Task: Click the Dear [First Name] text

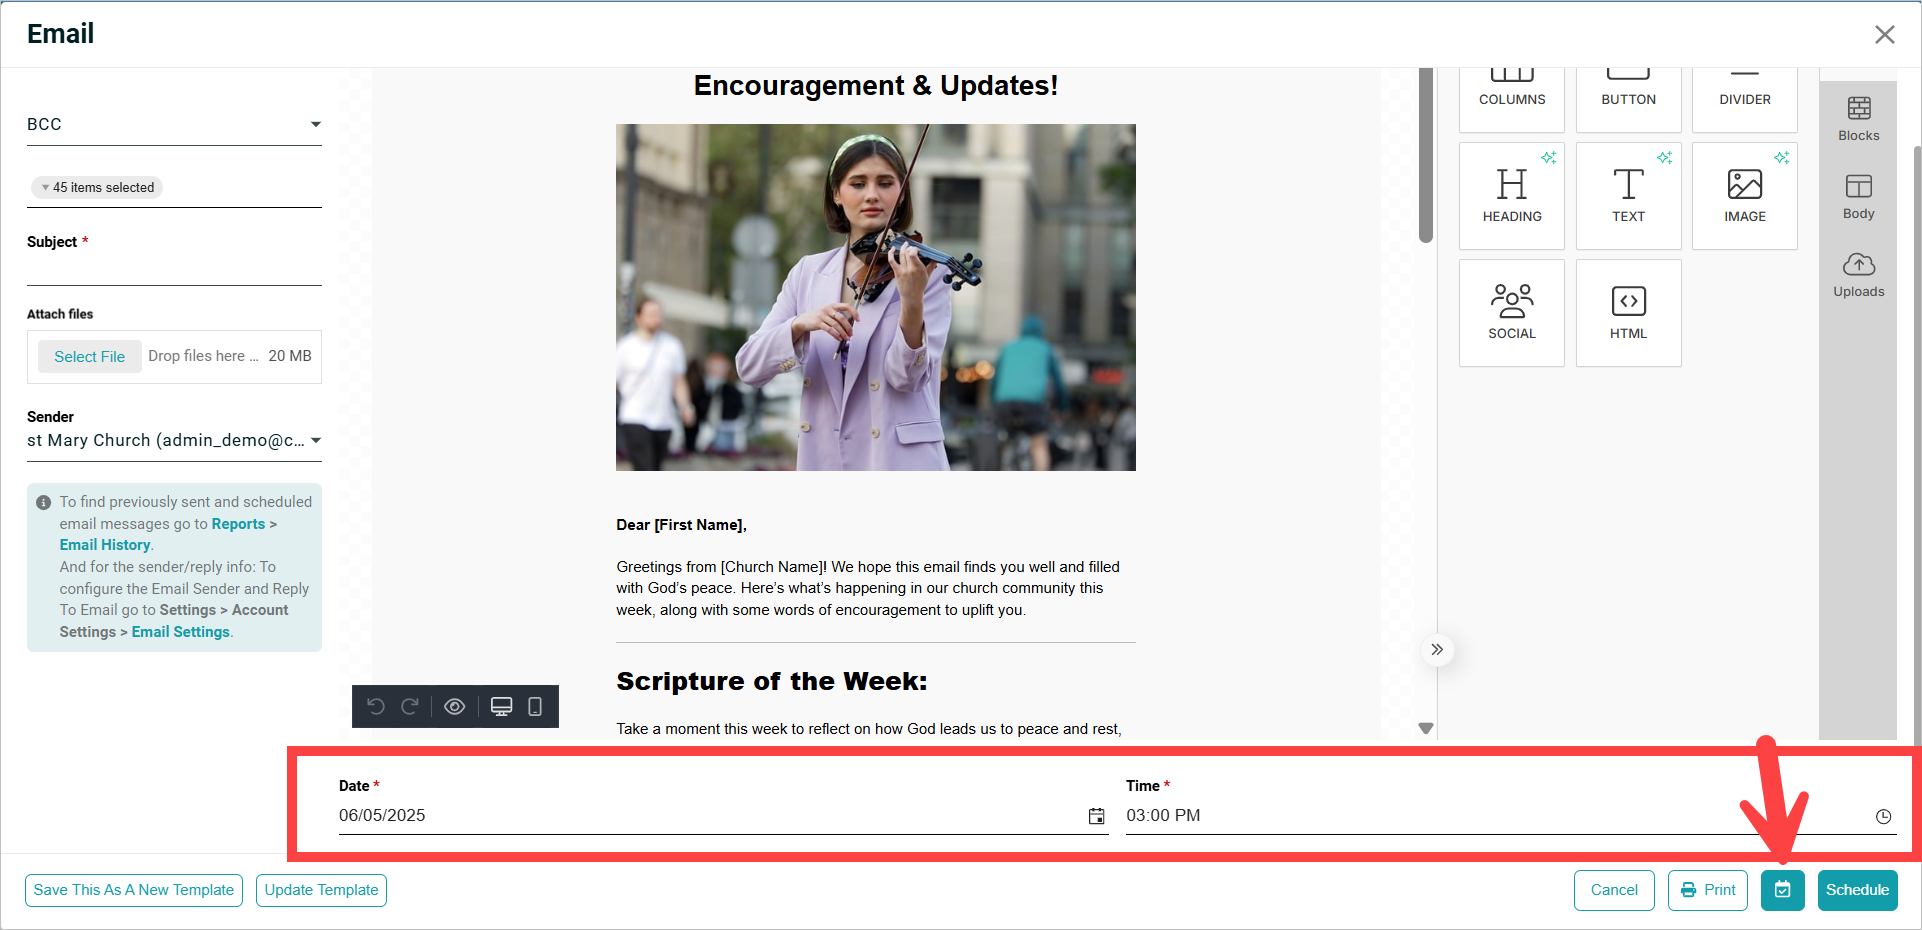Action: point(681,525)
